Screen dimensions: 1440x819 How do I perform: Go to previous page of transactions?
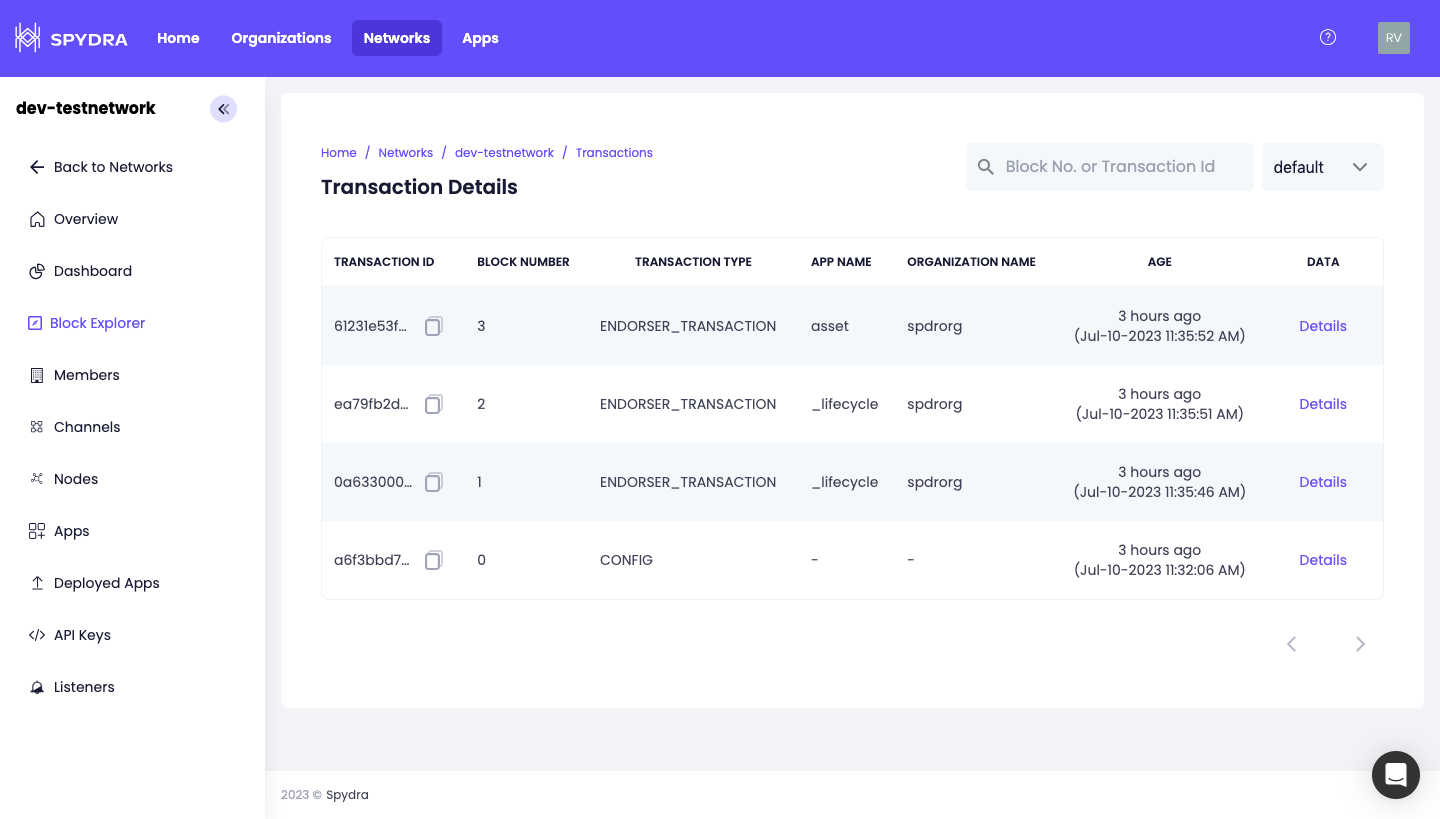click(x=1291, y=644)
